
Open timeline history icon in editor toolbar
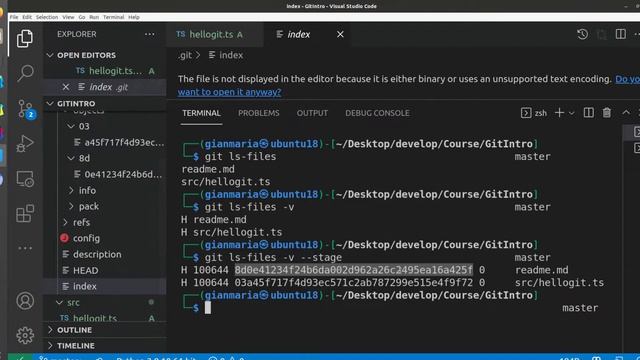pyautogui.click(x=582, y=34)
